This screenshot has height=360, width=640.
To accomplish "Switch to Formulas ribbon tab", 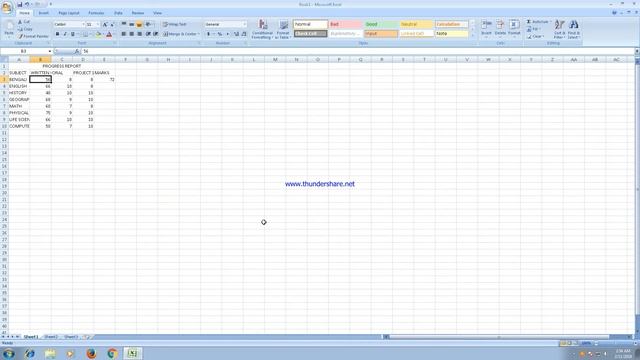I will point(96,13).
